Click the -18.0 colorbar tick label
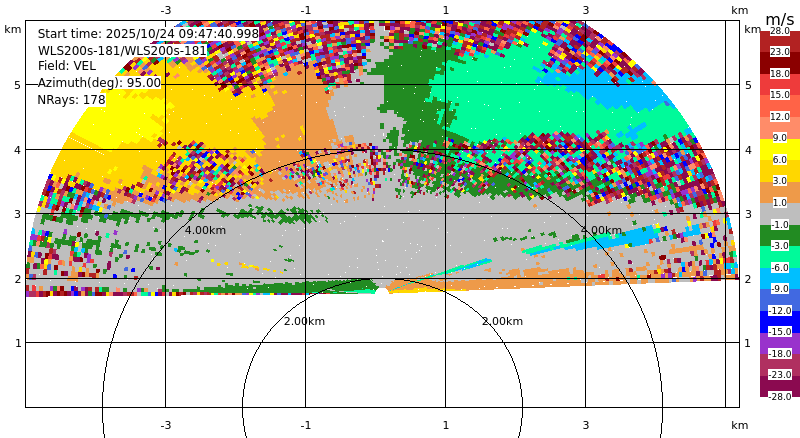The width and height of the screenshot is (800, 438). tap(780, 353)
